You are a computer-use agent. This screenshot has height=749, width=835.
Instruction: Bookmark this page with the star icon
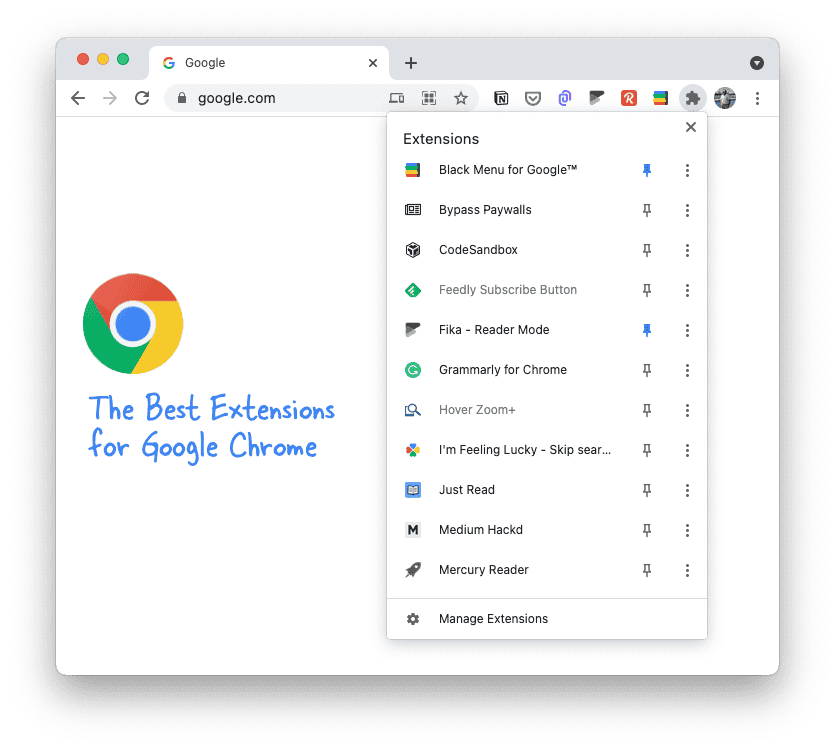click(x=461, y=98)
